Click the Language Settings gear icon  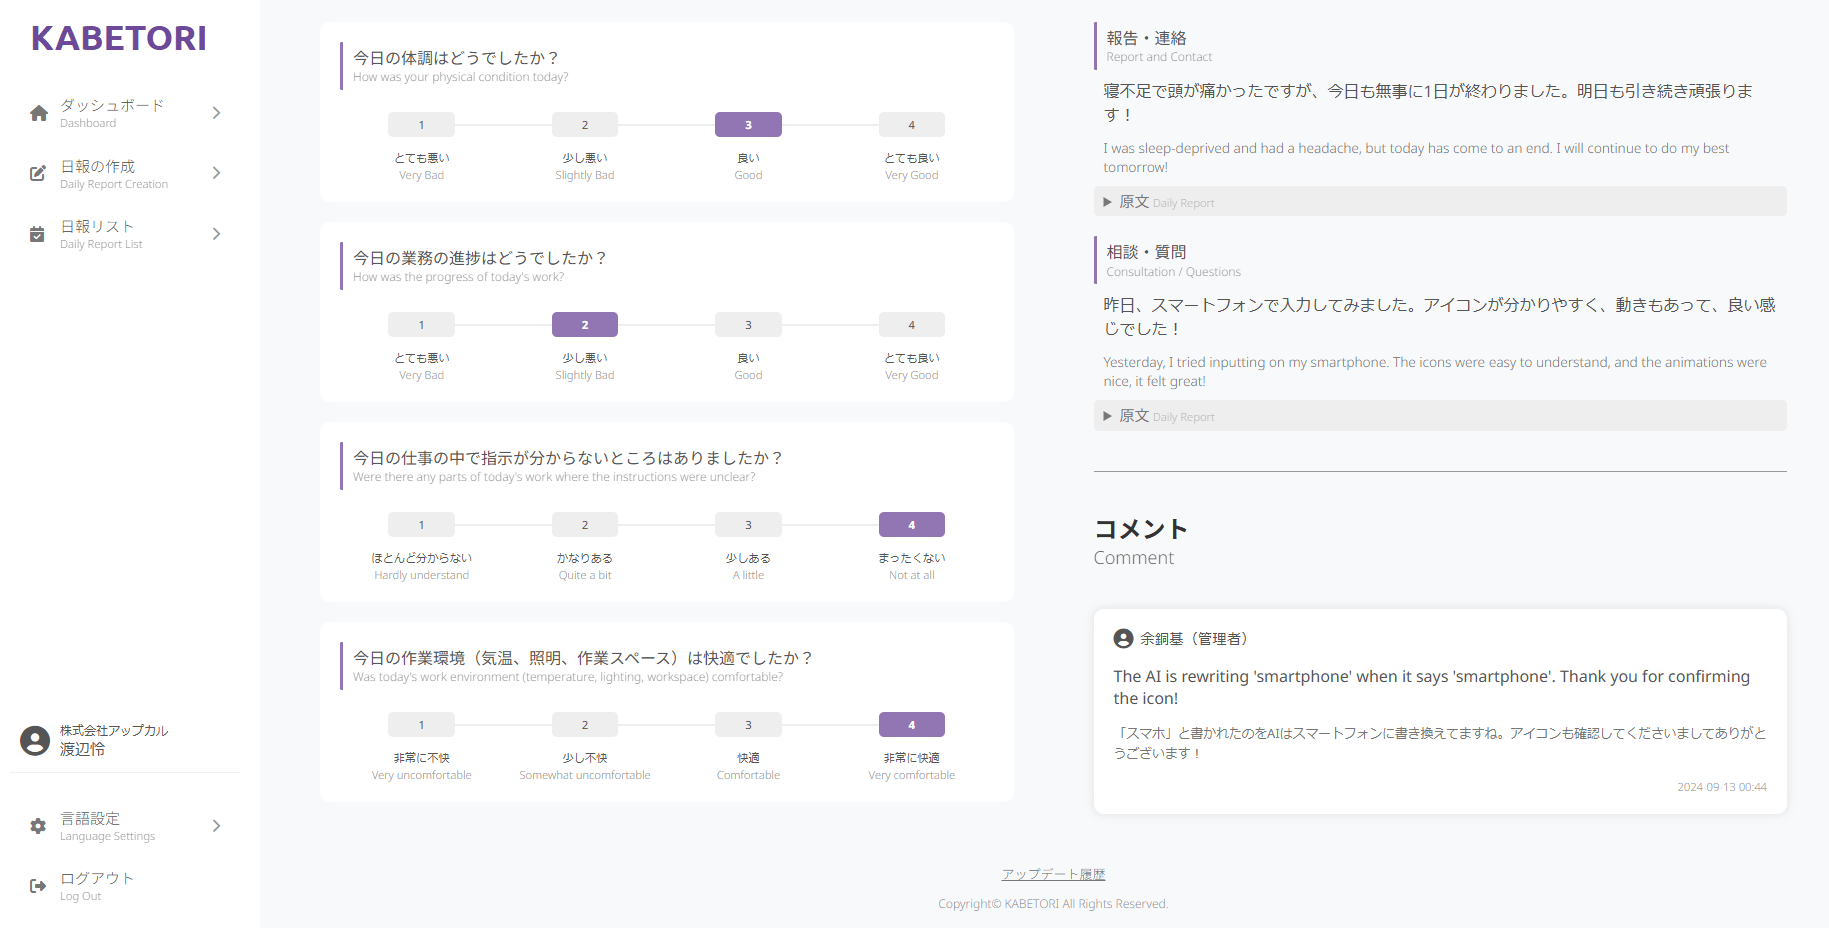(x=37, y=825)
